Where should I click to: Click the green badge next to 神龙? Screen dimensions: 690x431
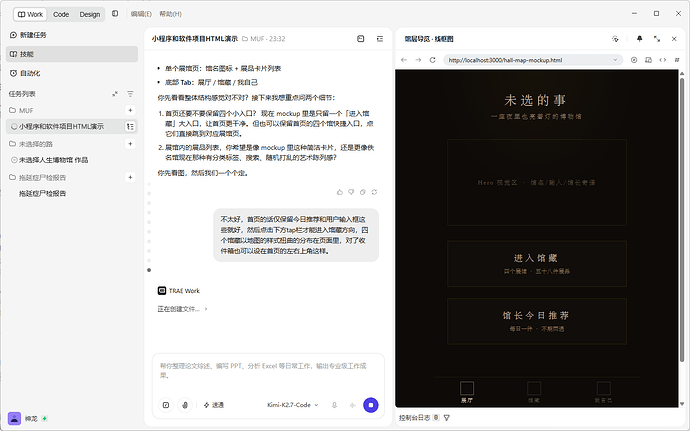point(44,418)
